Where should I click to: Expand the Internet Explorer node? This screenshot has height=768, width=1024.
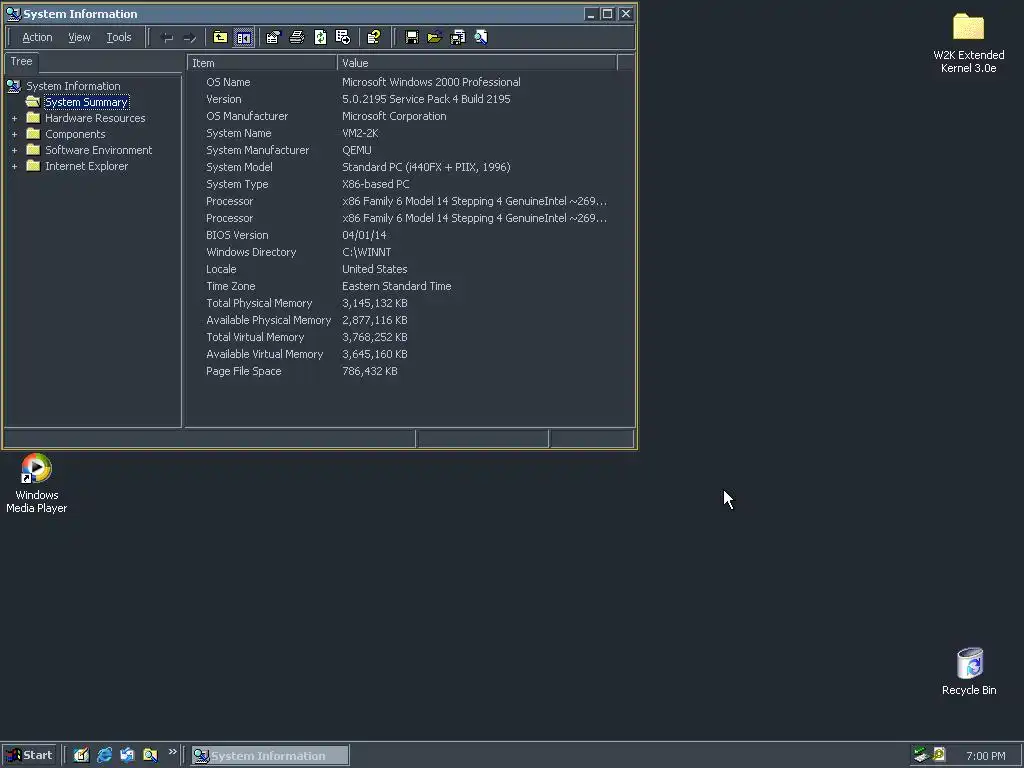click(14, 166)
